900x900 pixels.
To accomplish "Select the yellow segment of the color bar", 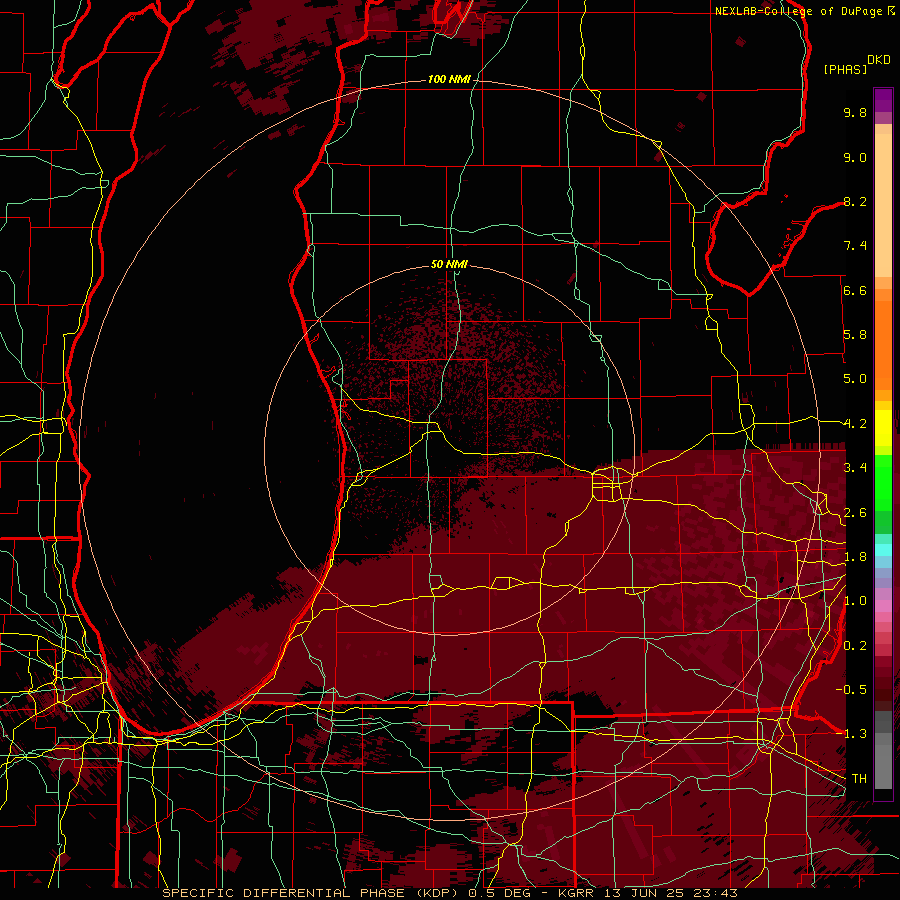I will [883, 428].
